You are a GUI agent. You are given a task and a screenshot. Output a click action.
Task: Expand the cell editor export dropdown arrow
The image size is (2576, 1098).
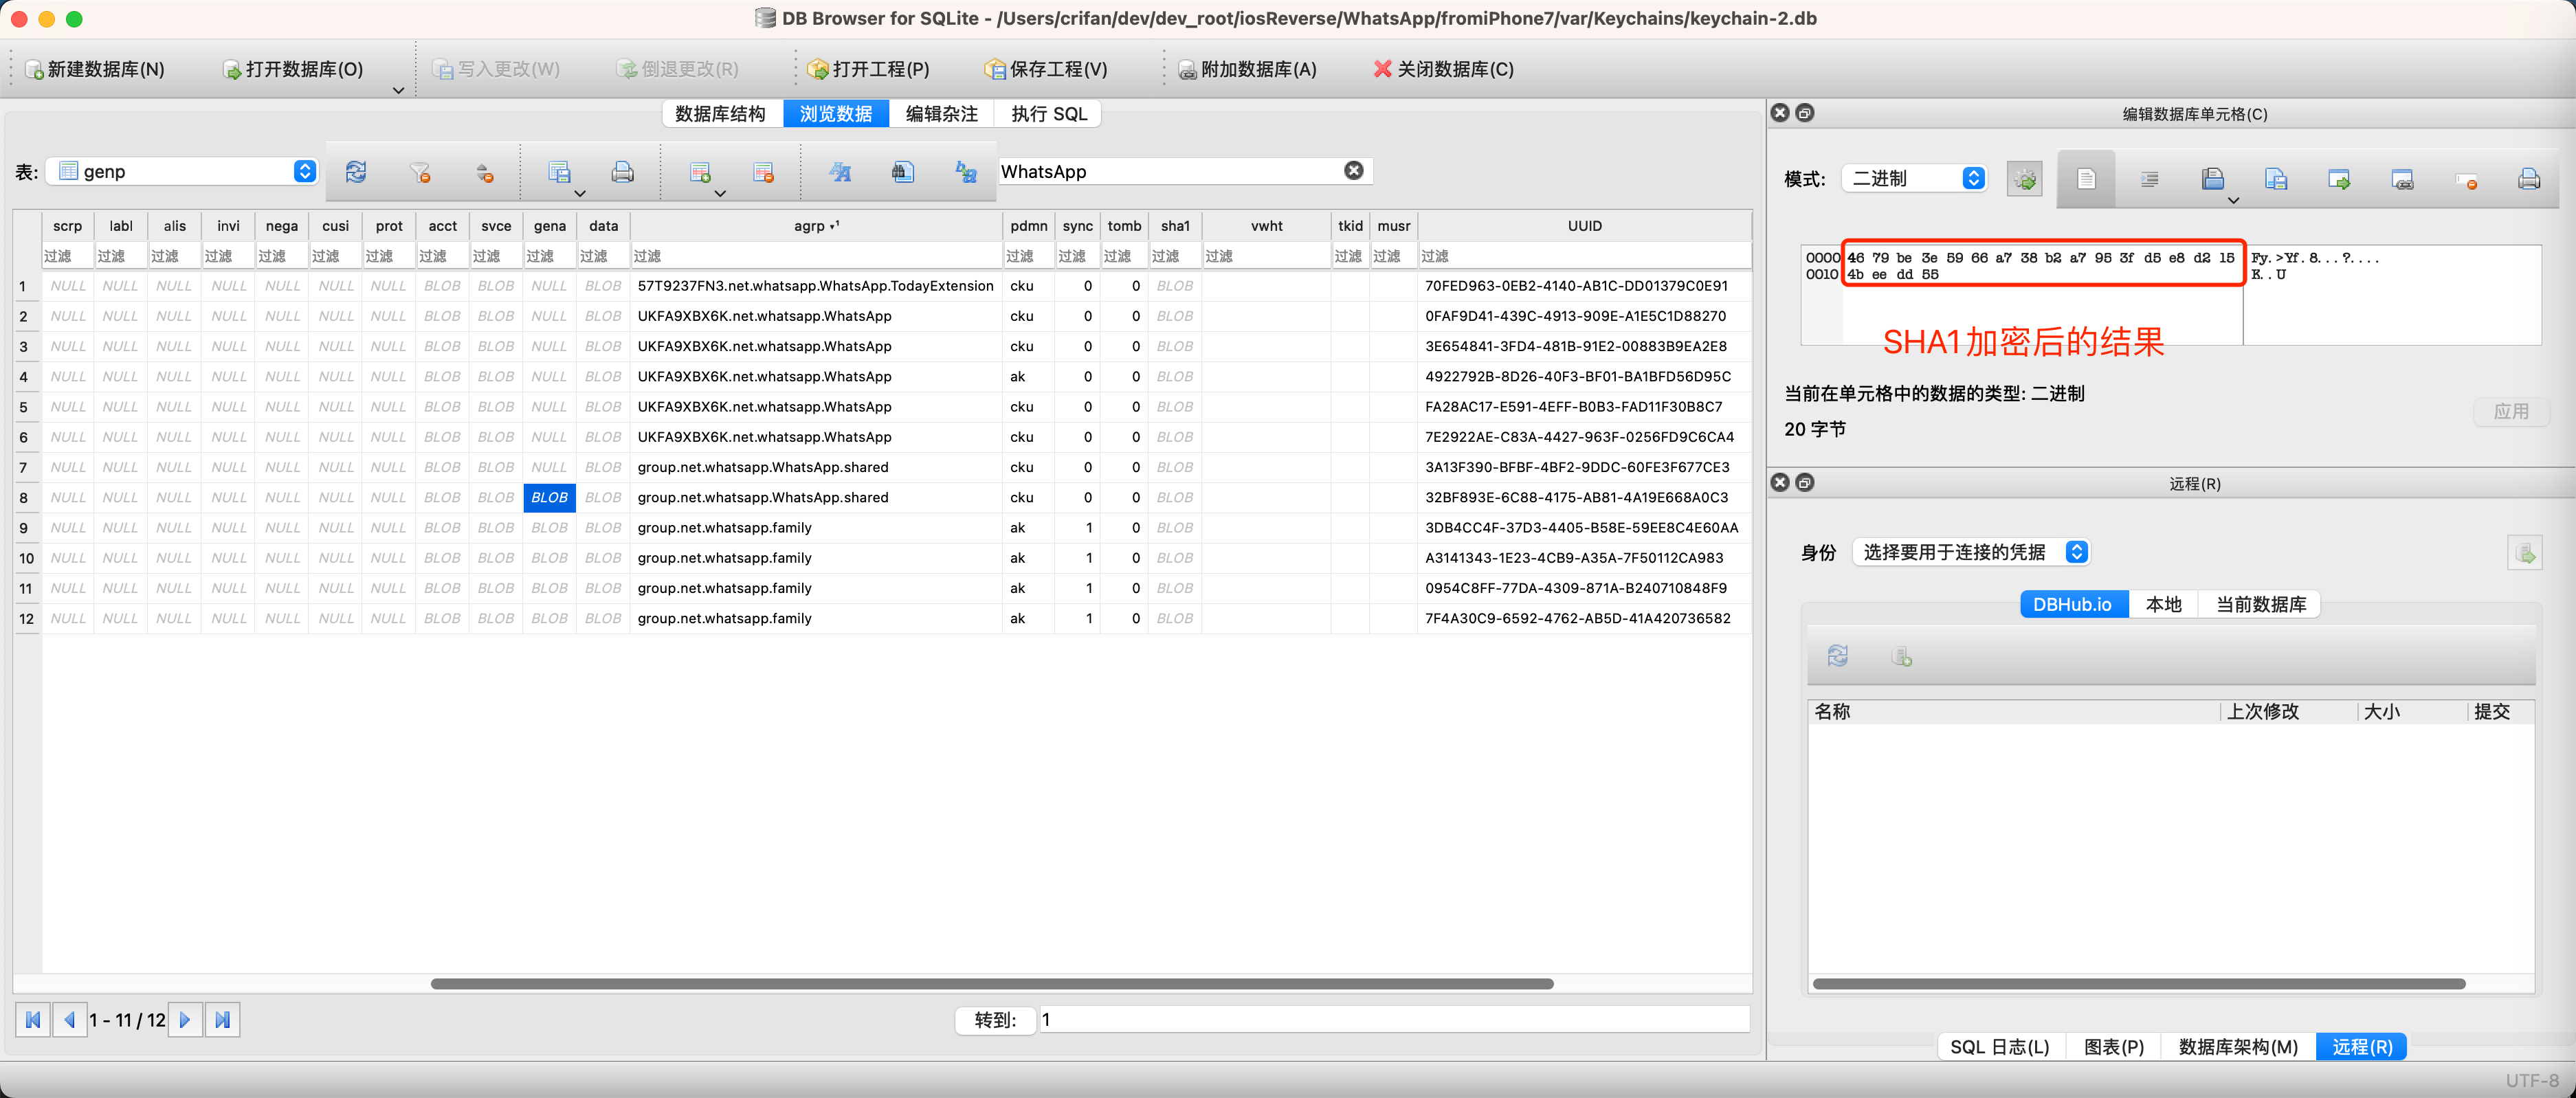[x=2233, y=200]
